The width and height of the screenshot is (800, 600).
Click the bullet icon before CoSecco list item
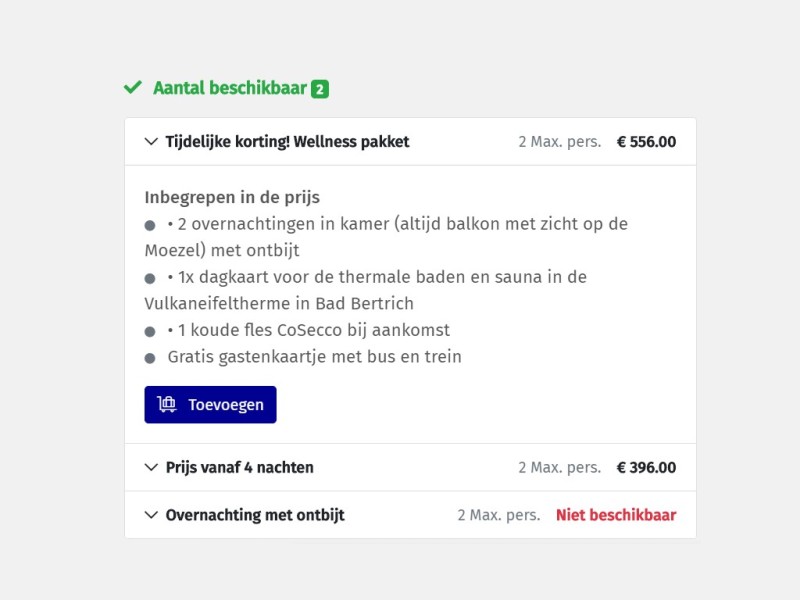click(151, 330)
